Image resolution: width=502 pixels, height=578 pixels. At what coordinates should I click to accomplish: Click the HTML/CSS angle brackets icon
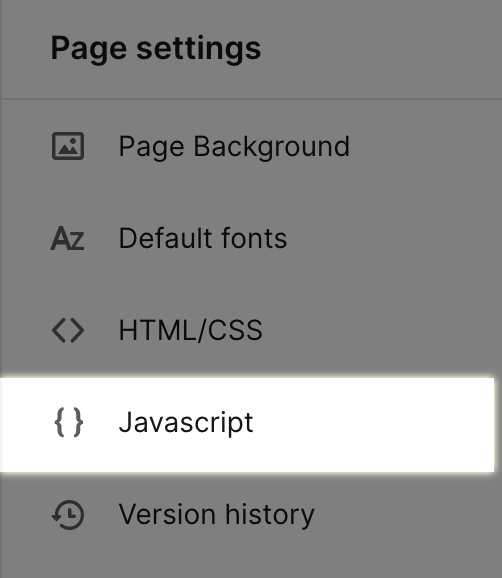tap(68, 330)
